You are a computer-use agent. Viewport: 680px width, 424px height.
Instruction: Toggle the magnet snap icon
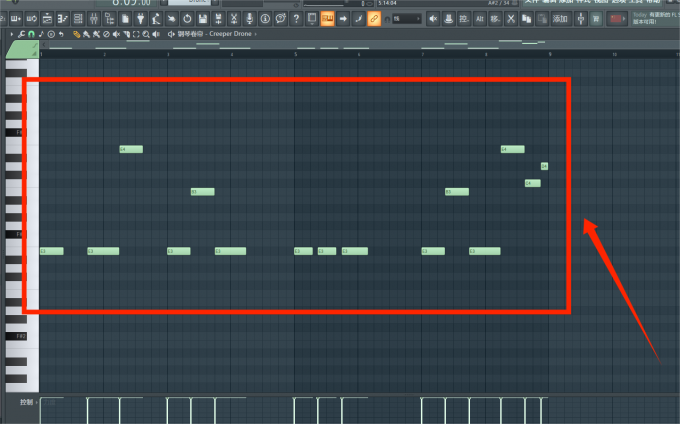(31, 34)
